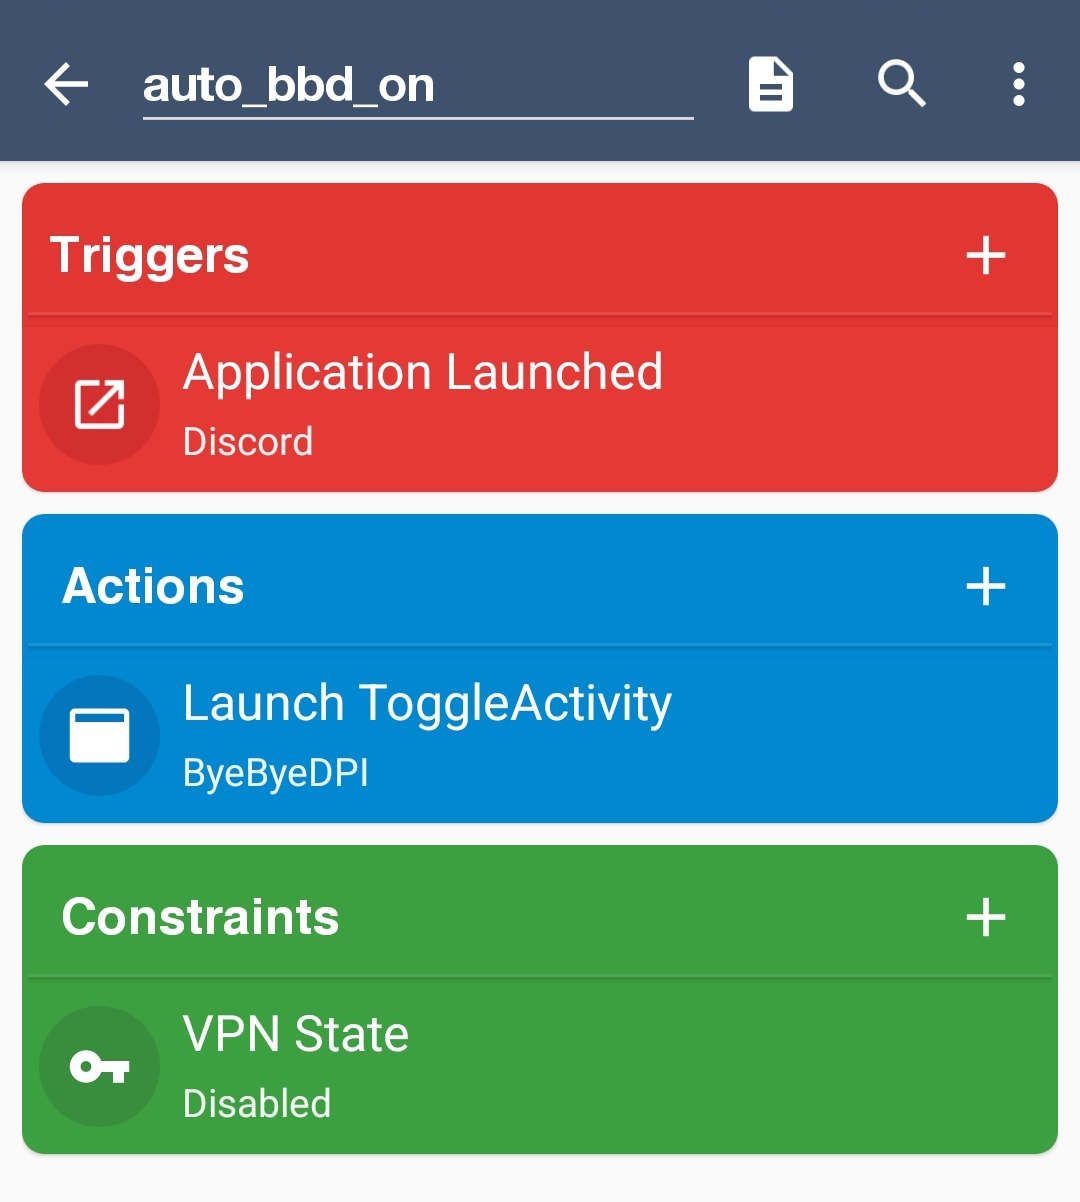This screenshot has height=1202, width=1080.
Task: Tap the Disabled VPN state text
Action: 257,1104
